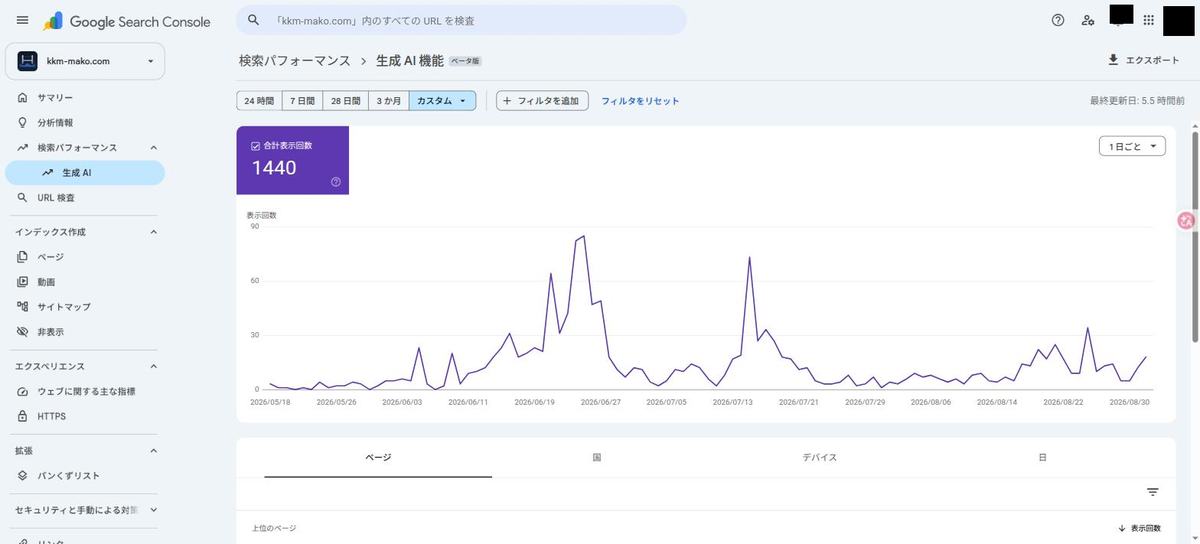Viewport: 1200px width, 544px height.
Task: Select the 7 日間 range
Action: point(302,101)
